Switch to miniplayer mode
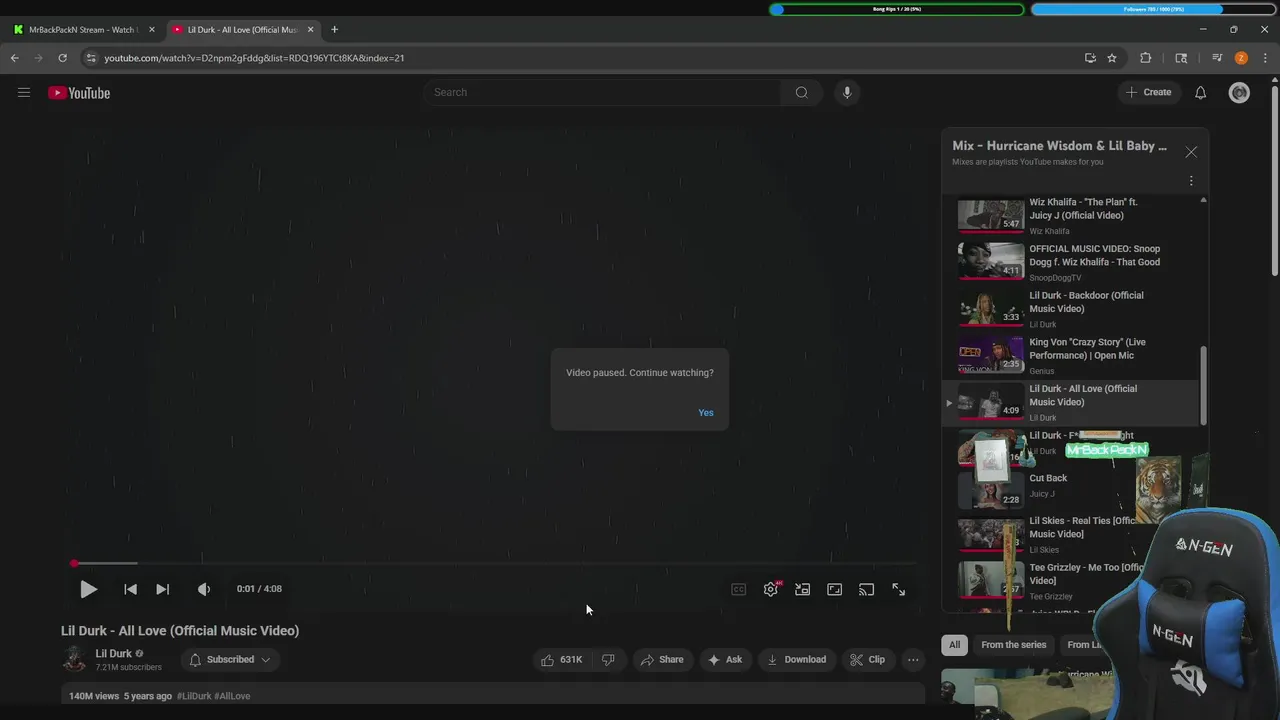 coord(802,590)
